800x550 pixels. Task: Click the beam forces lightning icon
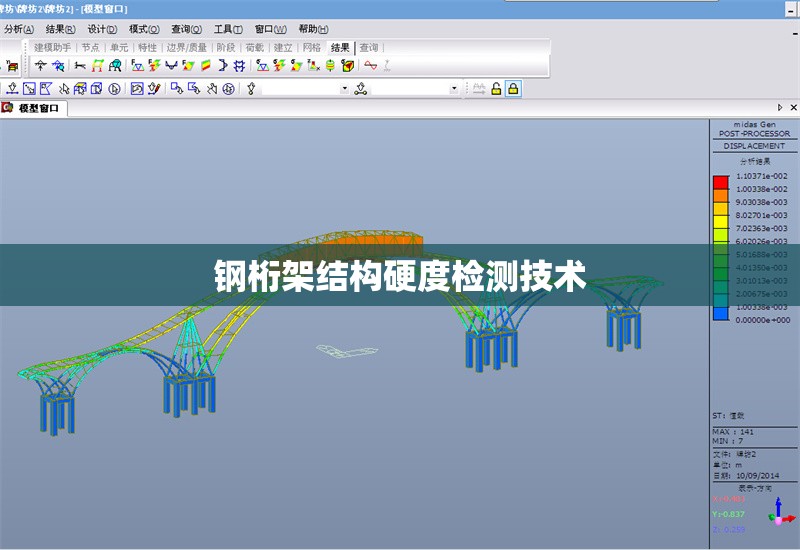(154, 65)
